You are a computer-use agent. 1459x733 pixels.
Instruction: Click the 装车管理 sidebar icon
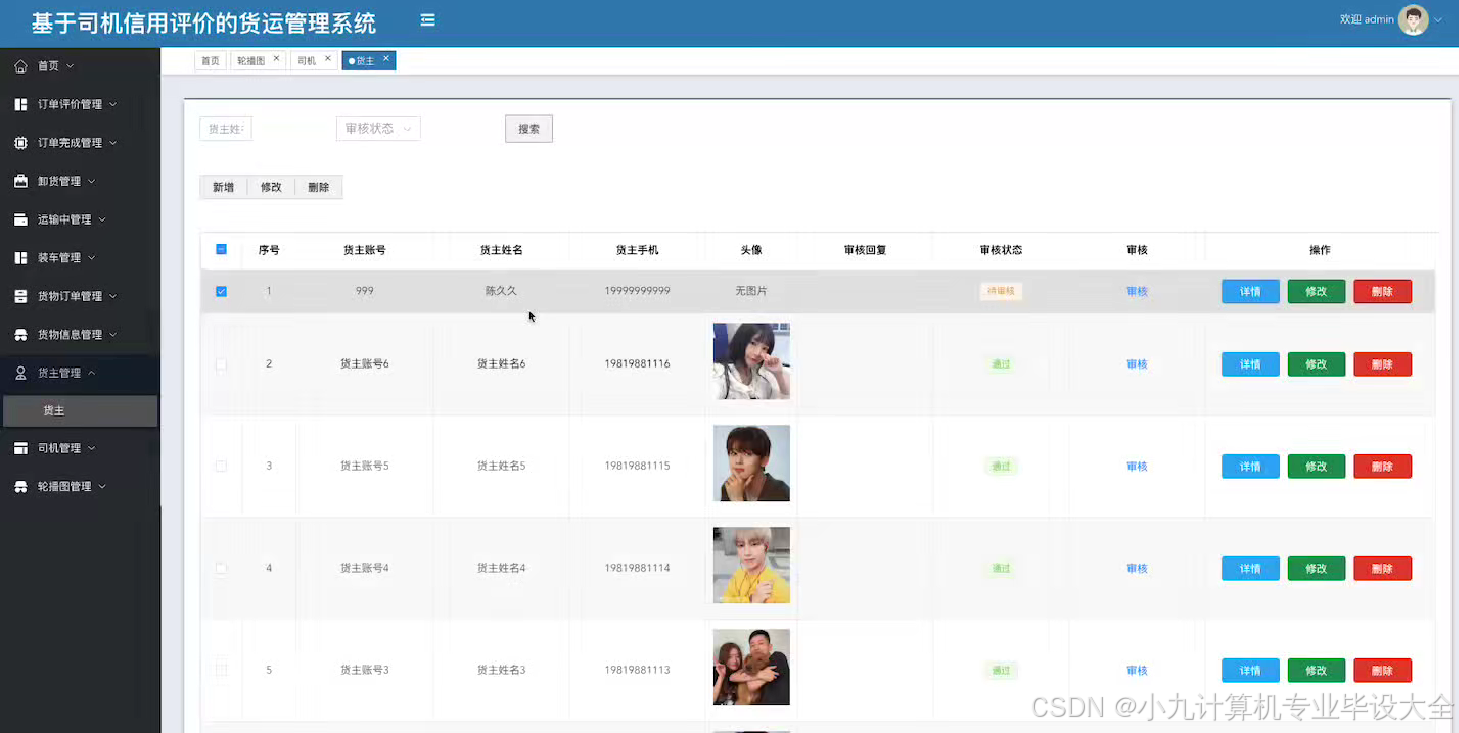[21, 258]
